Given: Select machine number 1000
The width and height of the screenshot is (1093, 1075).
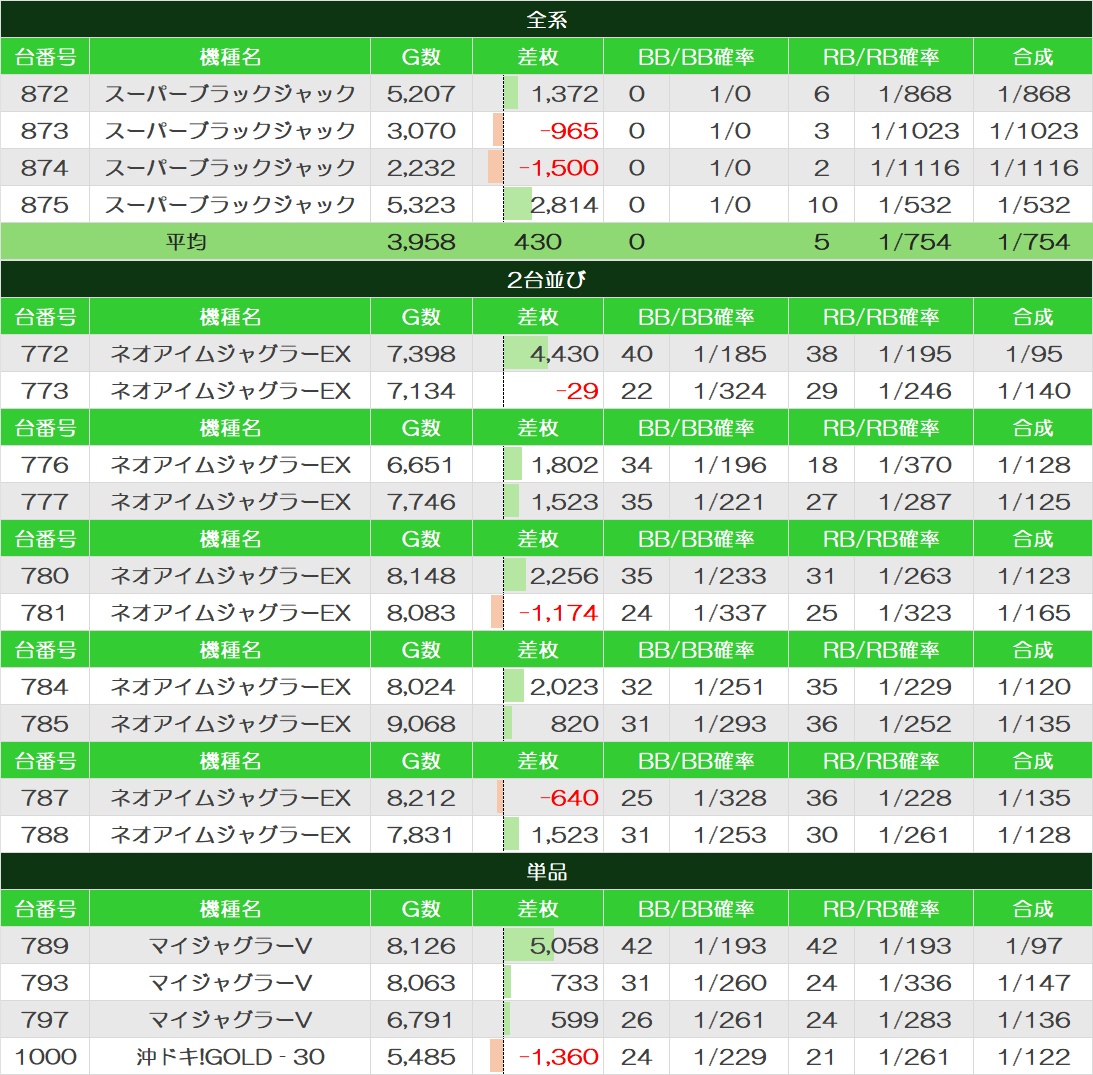Looking at the screenshot, I should click(x=45, y=1056).
